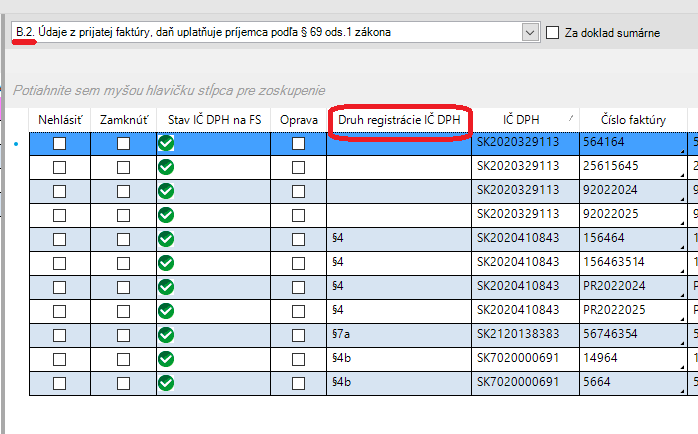The height and width of the screenshot is (434, 698).
Task: Select SK7020000691 cell in invoice 14964 row
Action: [525, 360]
